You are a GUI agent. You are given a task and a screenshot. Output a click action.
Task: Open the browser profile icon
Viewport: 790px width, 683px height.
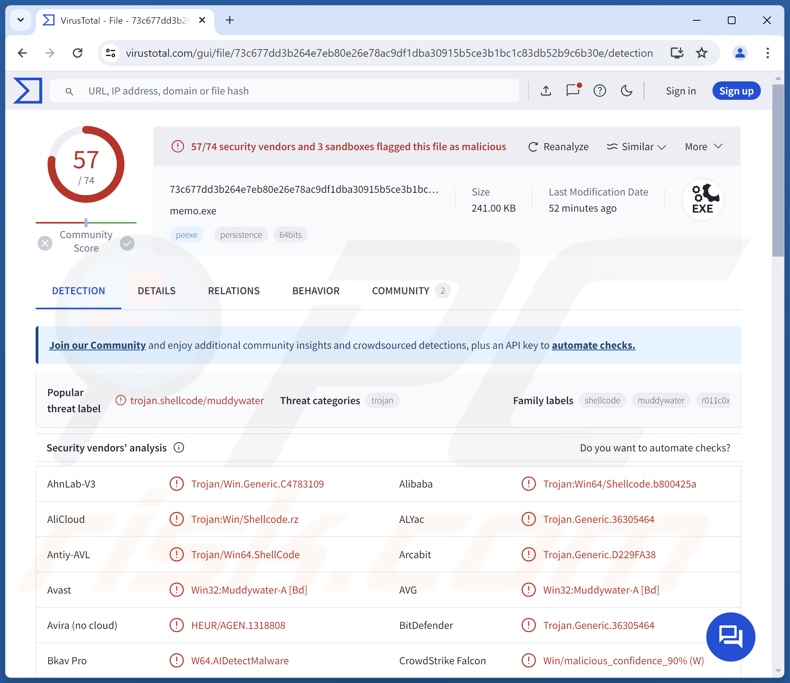coord(740,53)
